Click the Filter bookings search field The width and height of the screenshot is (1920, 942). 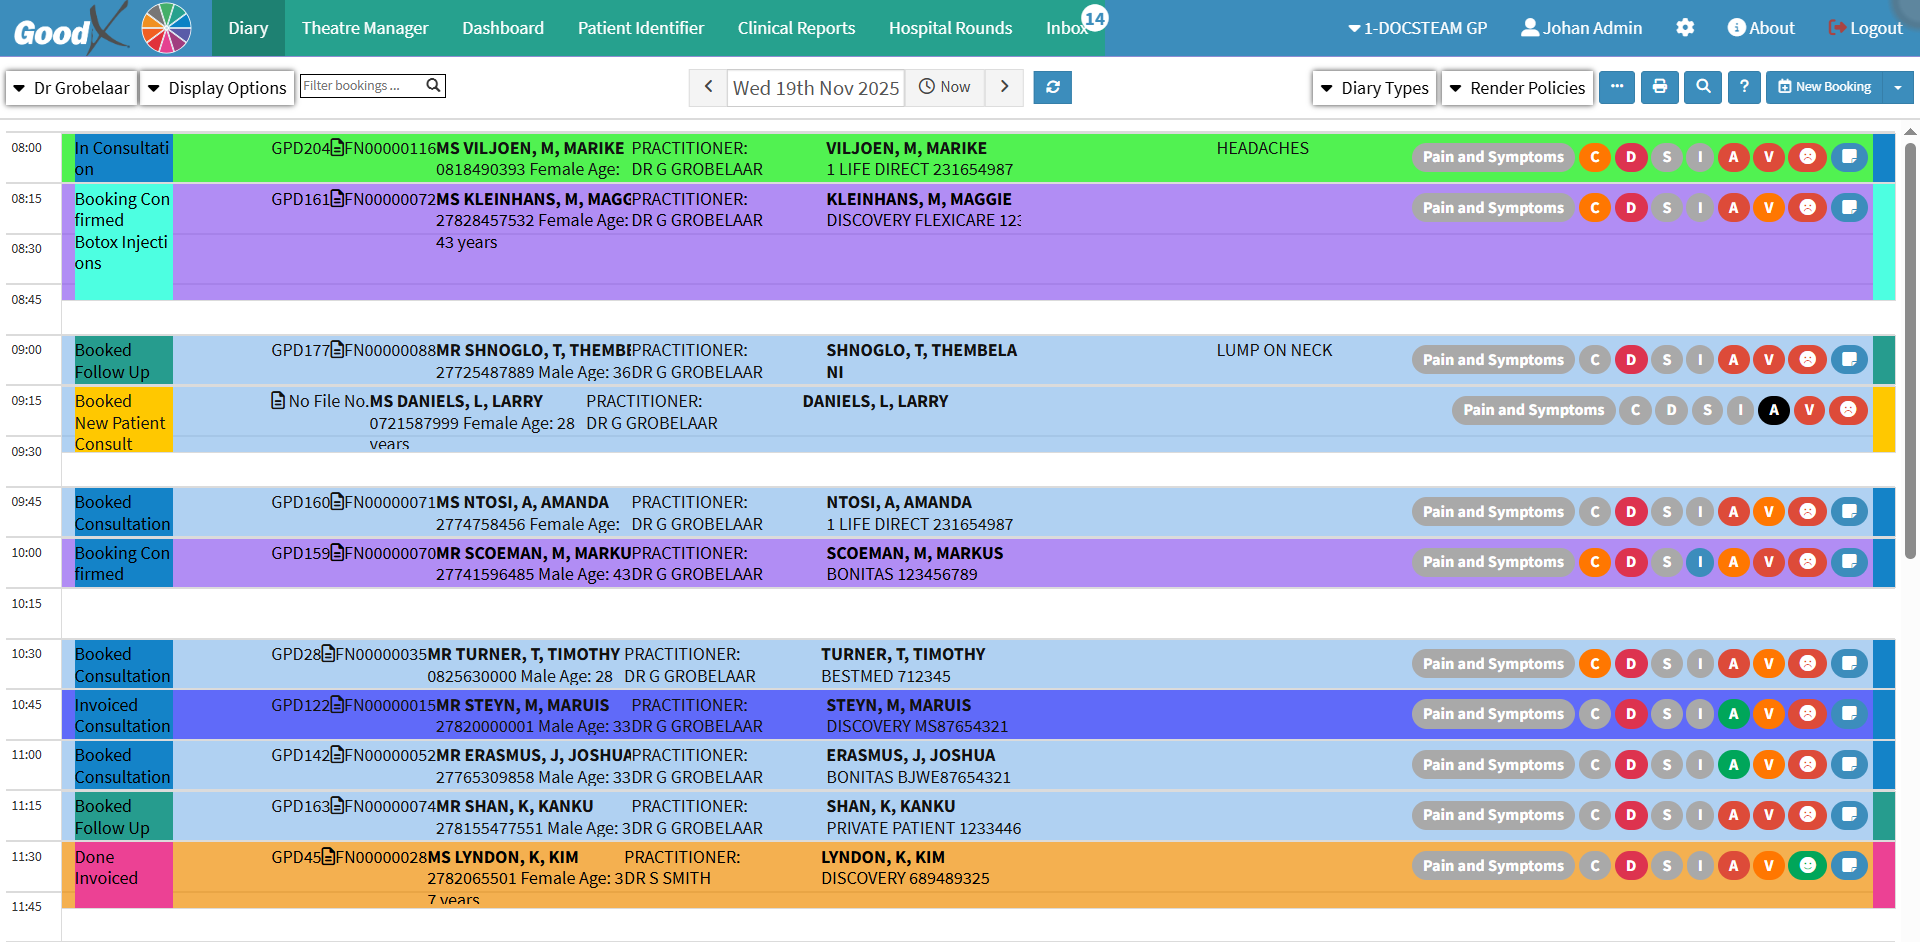coord(362,86)
